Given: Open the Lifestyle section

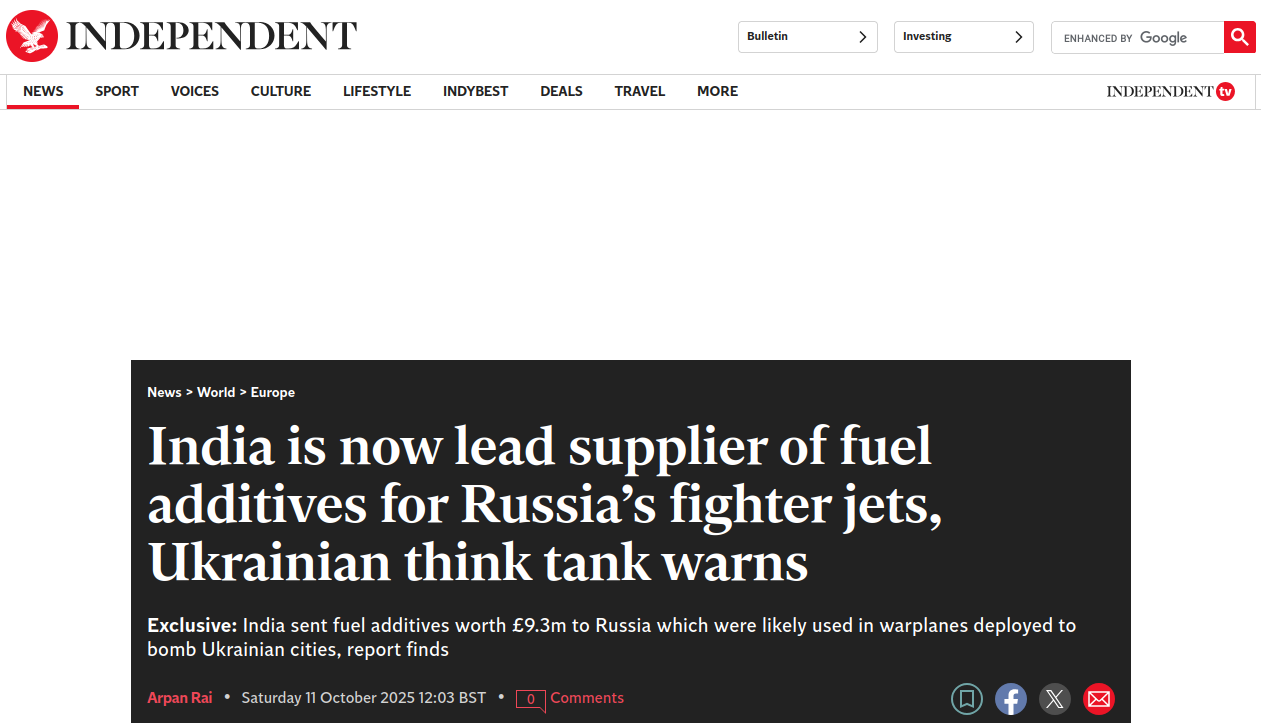Looking at the screenshot, I should coord(377,91).
